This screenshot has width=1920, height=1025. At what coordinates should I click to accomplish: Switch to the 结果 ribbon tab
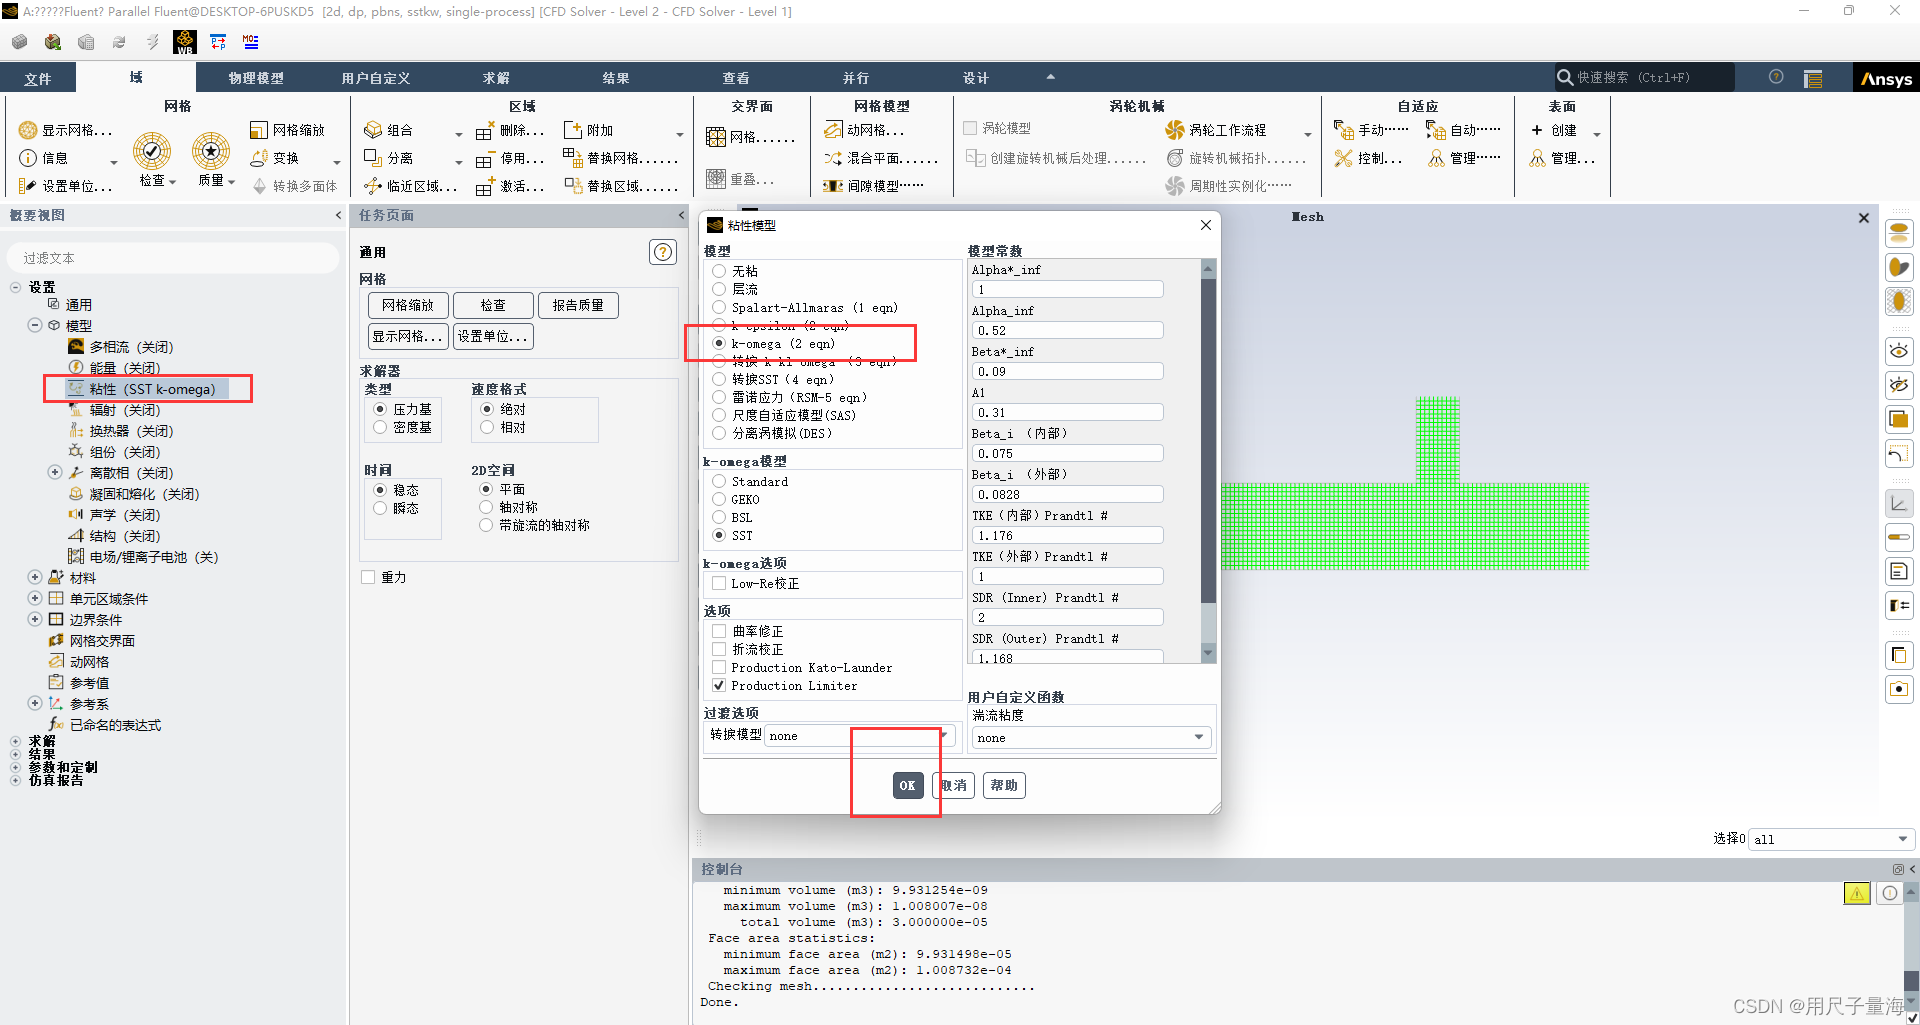616,78
